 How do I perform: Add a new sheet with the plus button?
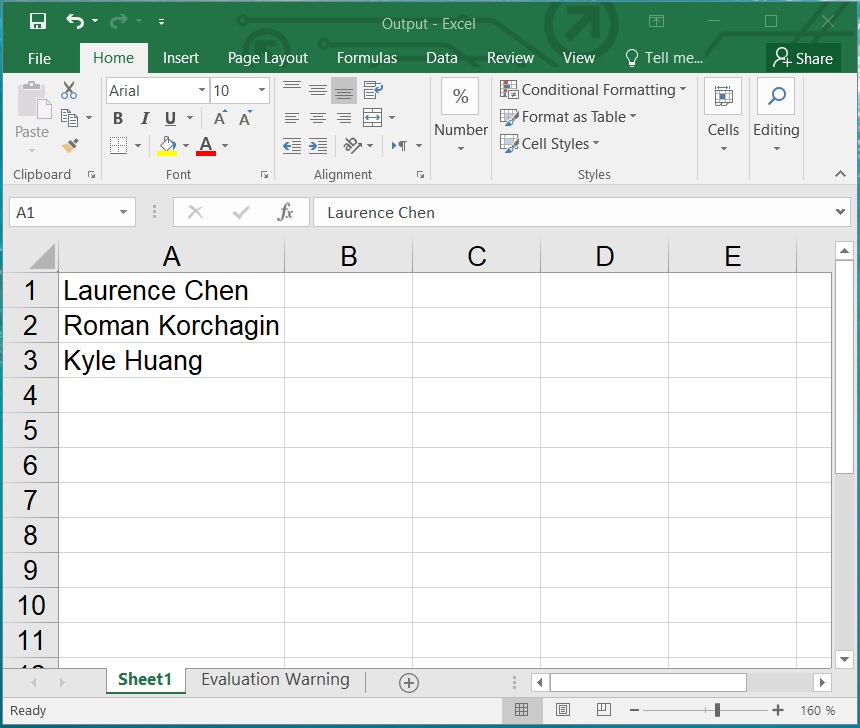(408, 680)
